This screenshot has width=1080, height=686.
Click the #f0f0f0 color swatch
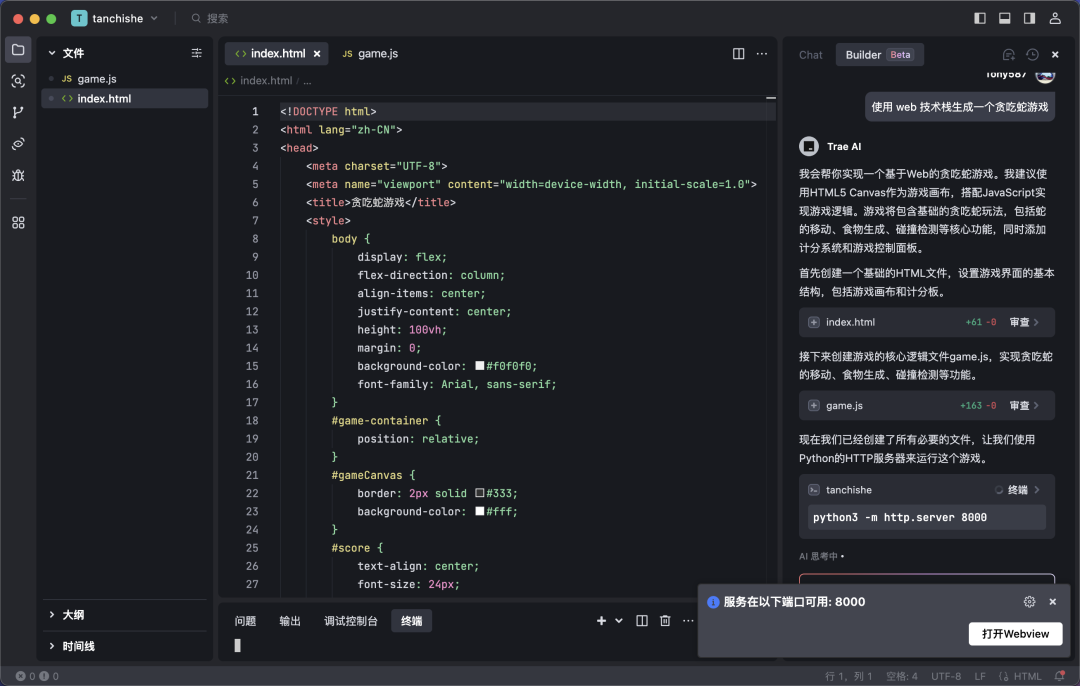pyautogui.click(x=480, y=366)
